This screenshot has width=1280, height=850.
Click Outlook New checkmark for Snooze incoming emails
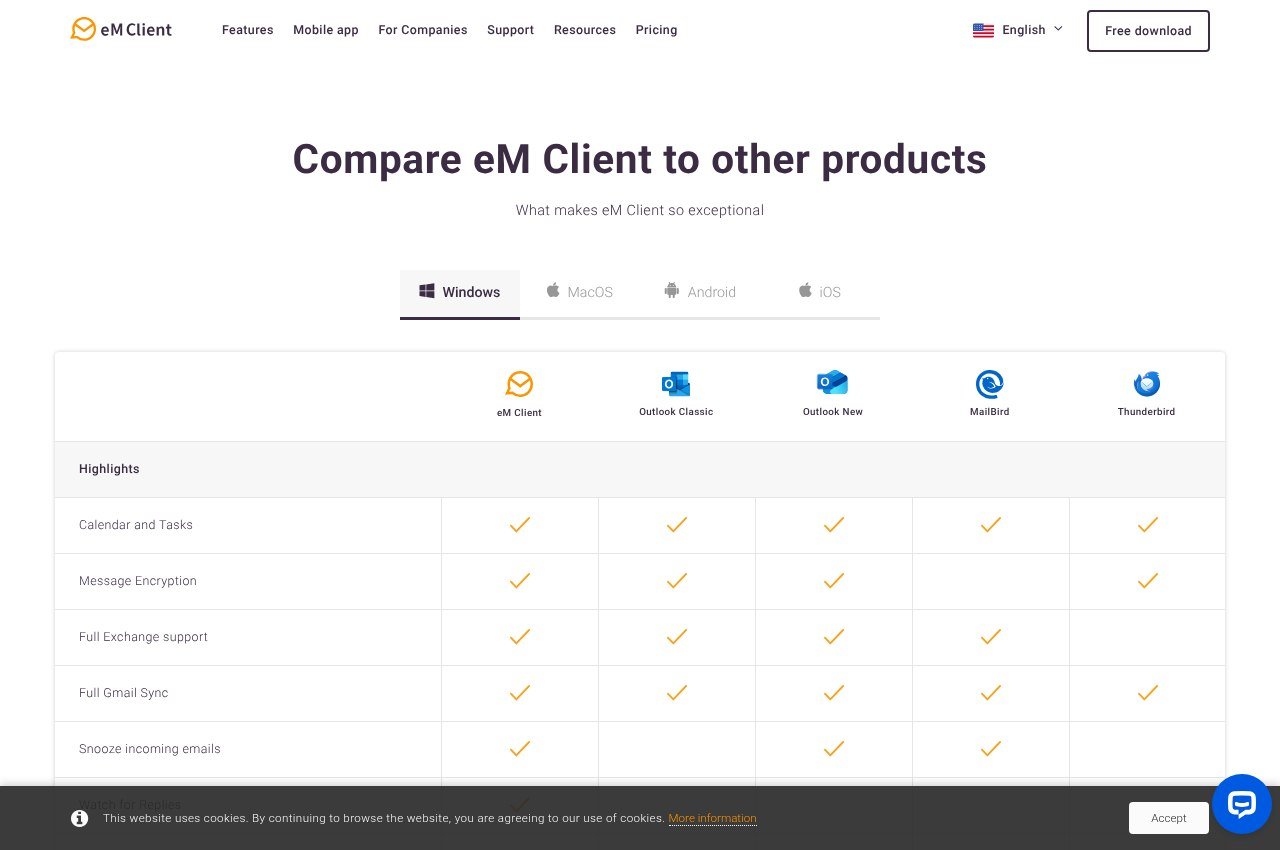click(833, 748)
